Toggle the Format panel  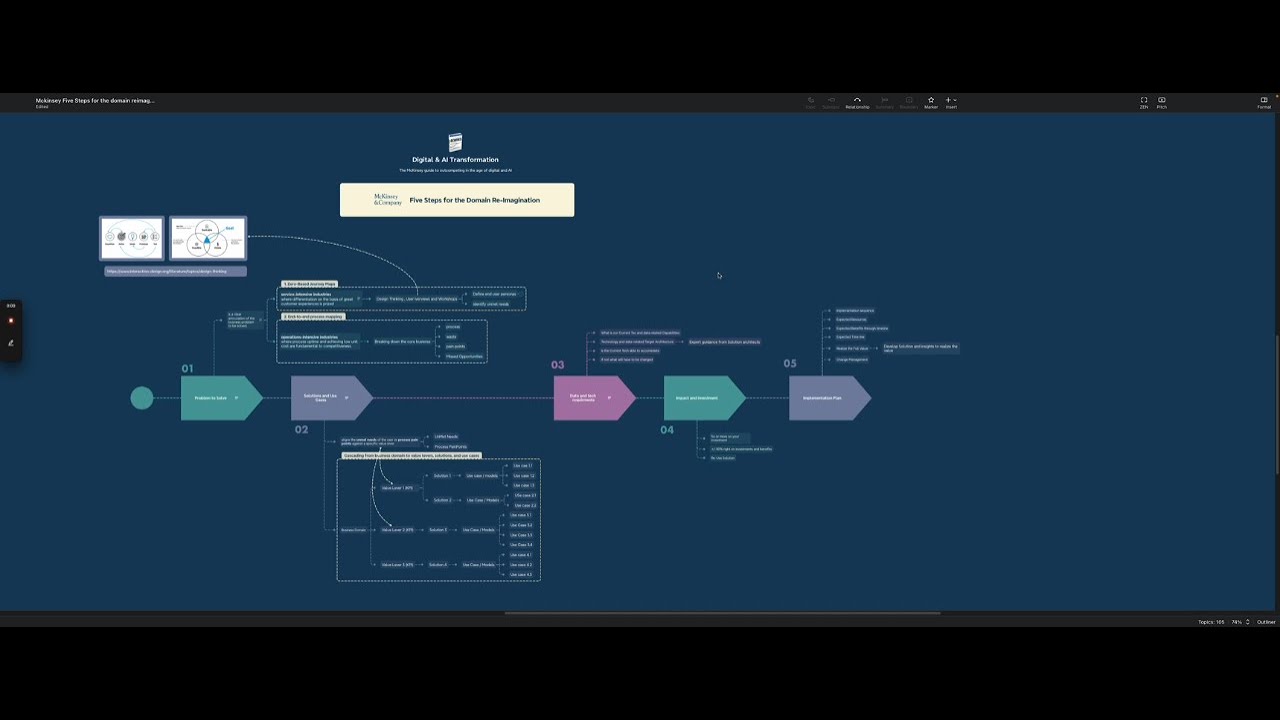[x=1264, y=102]
